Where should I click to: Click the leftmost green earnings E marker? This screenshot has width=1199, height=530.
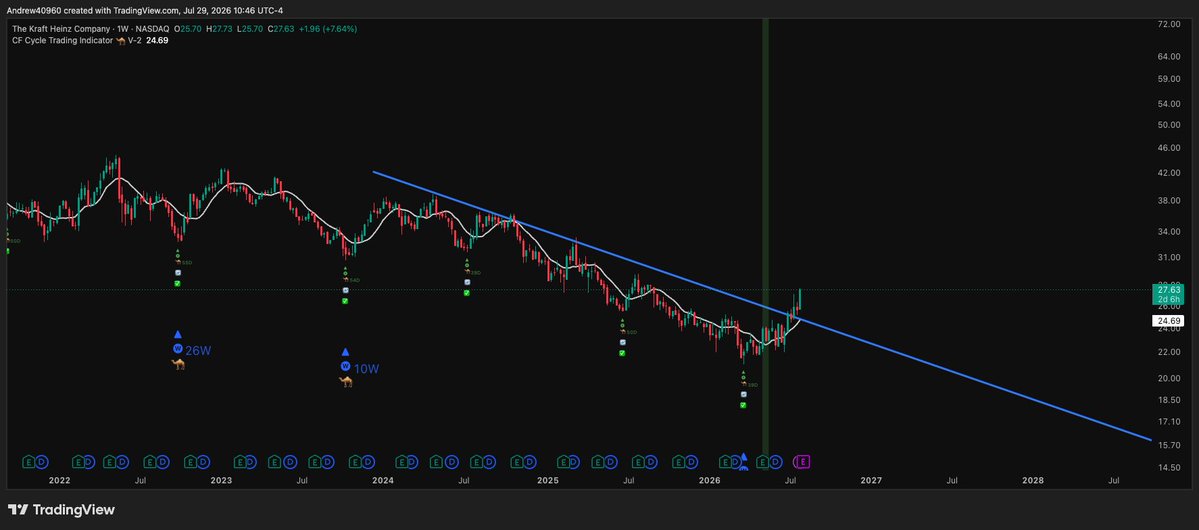[29, 461]
